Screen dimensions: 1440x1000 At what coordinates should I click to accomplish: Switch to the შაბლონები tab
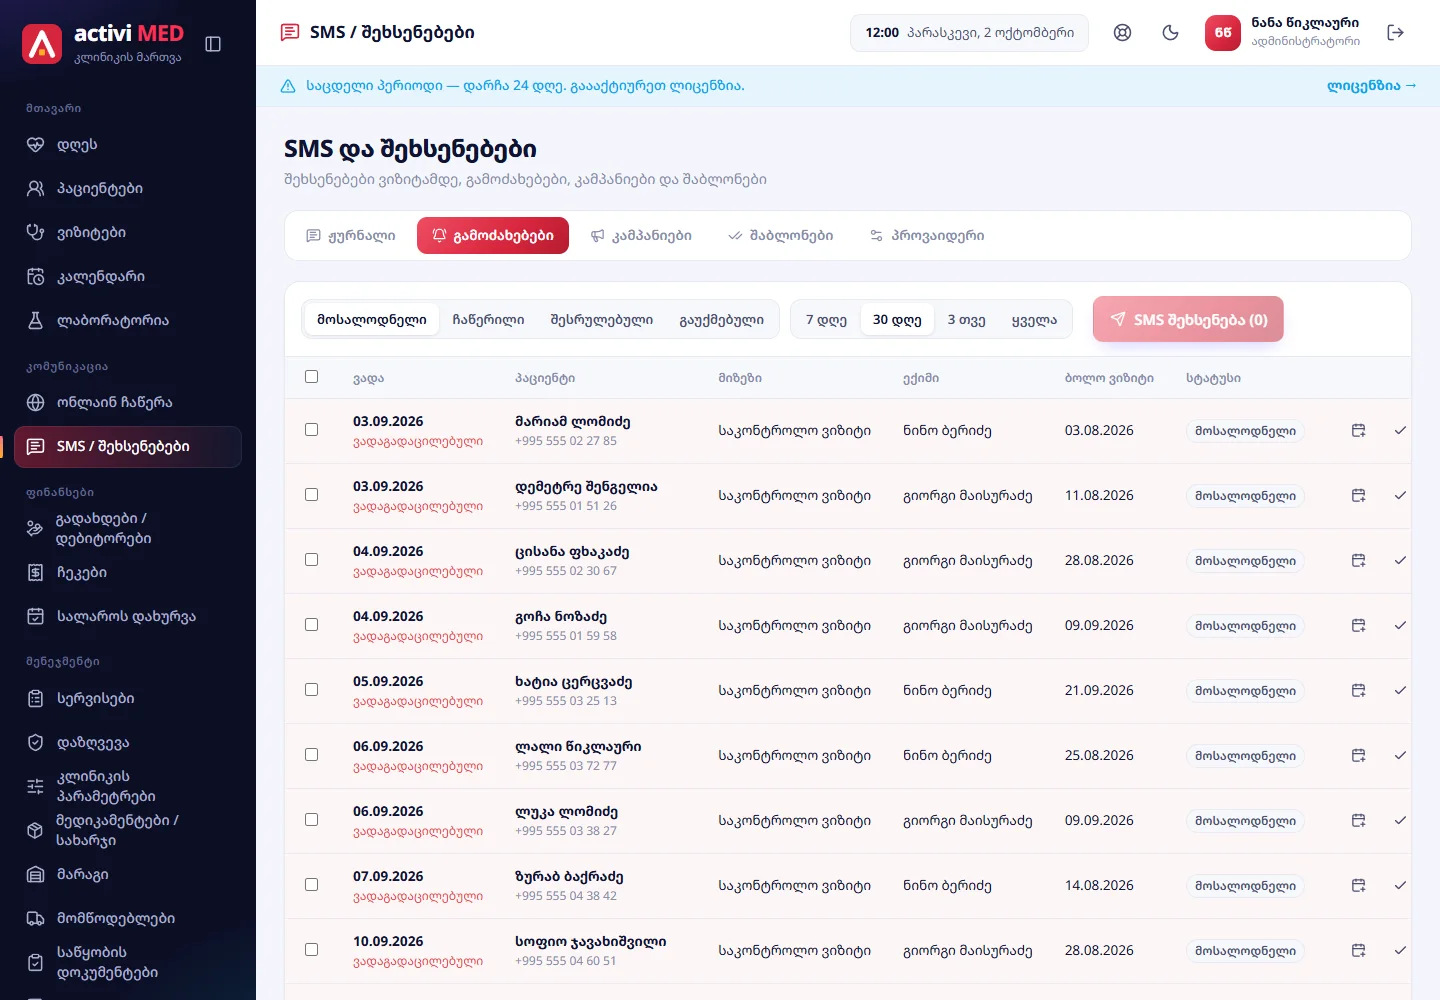(781, 236)
